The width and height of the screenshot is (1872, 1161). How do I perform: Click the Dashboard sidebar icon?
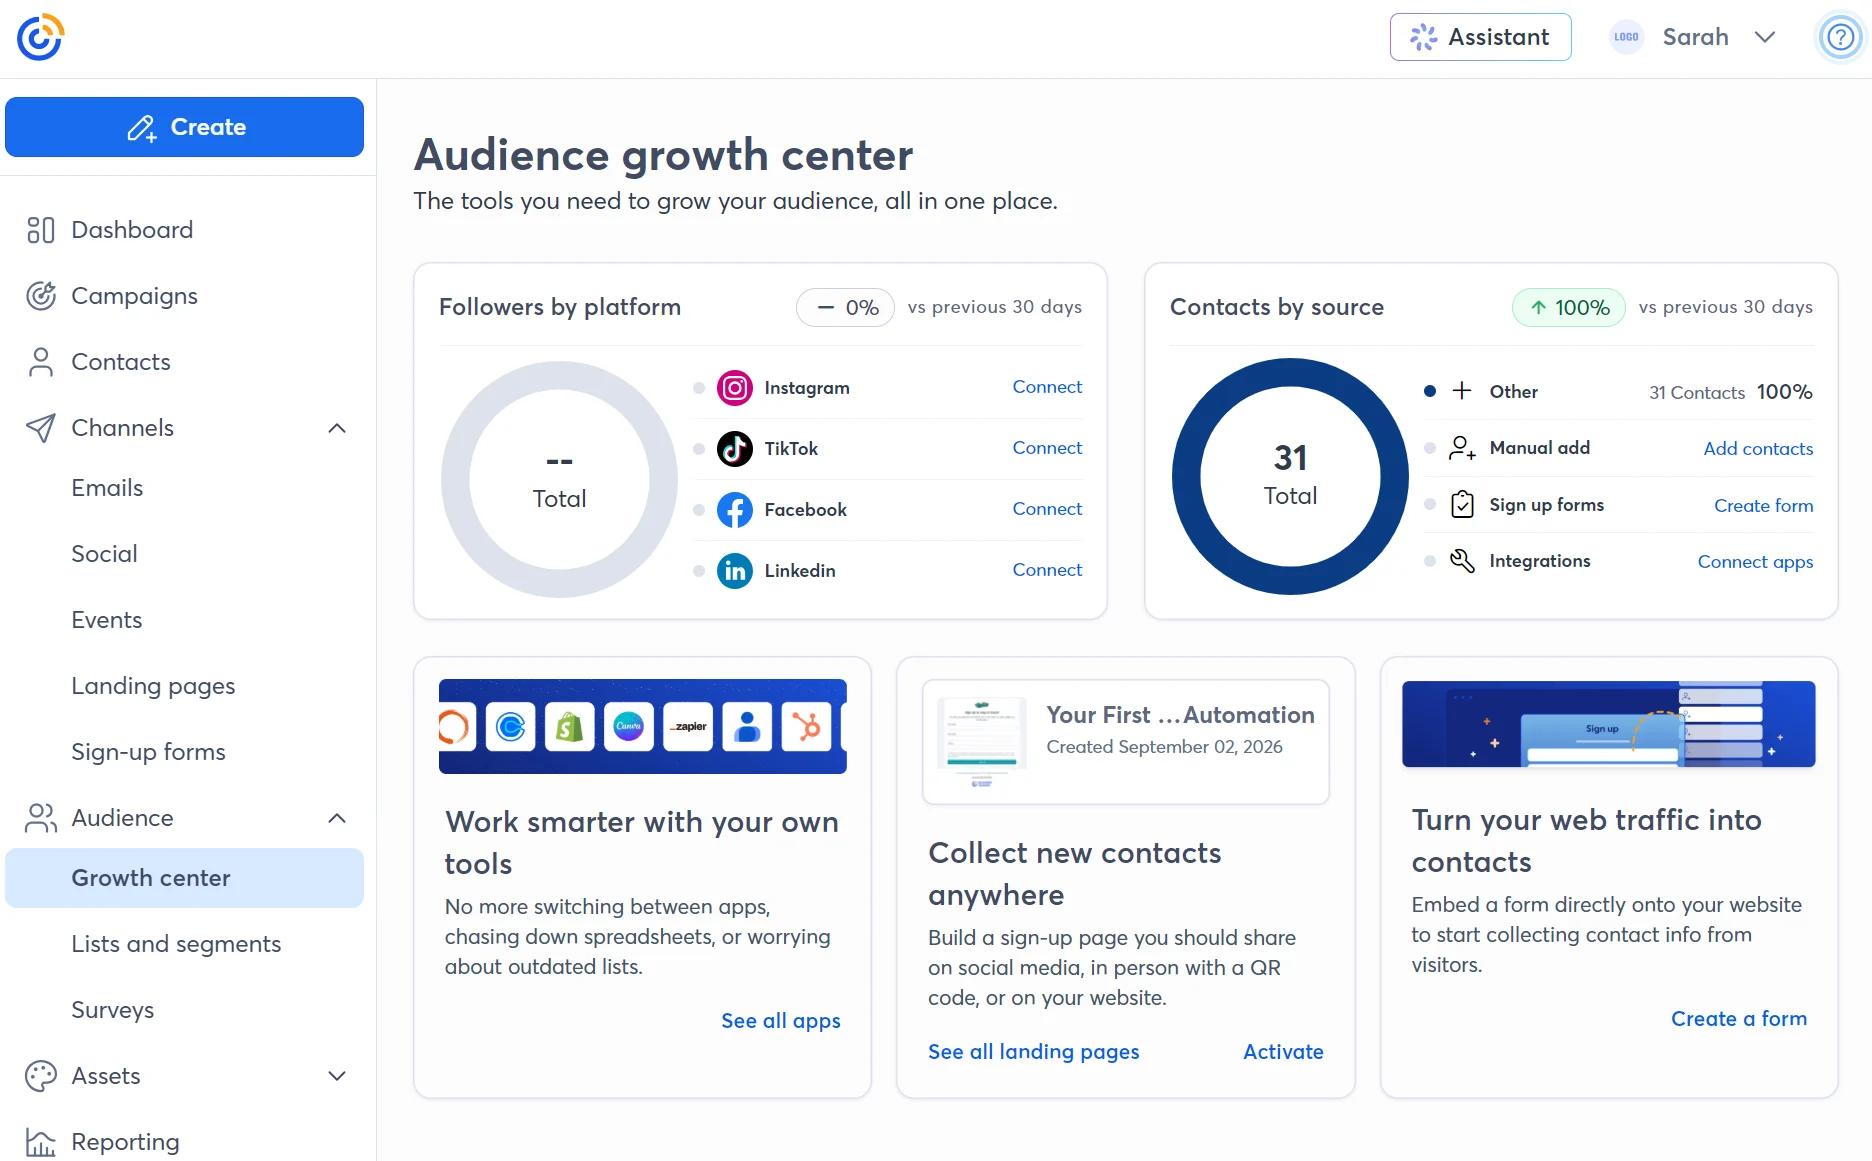point(41,230)
